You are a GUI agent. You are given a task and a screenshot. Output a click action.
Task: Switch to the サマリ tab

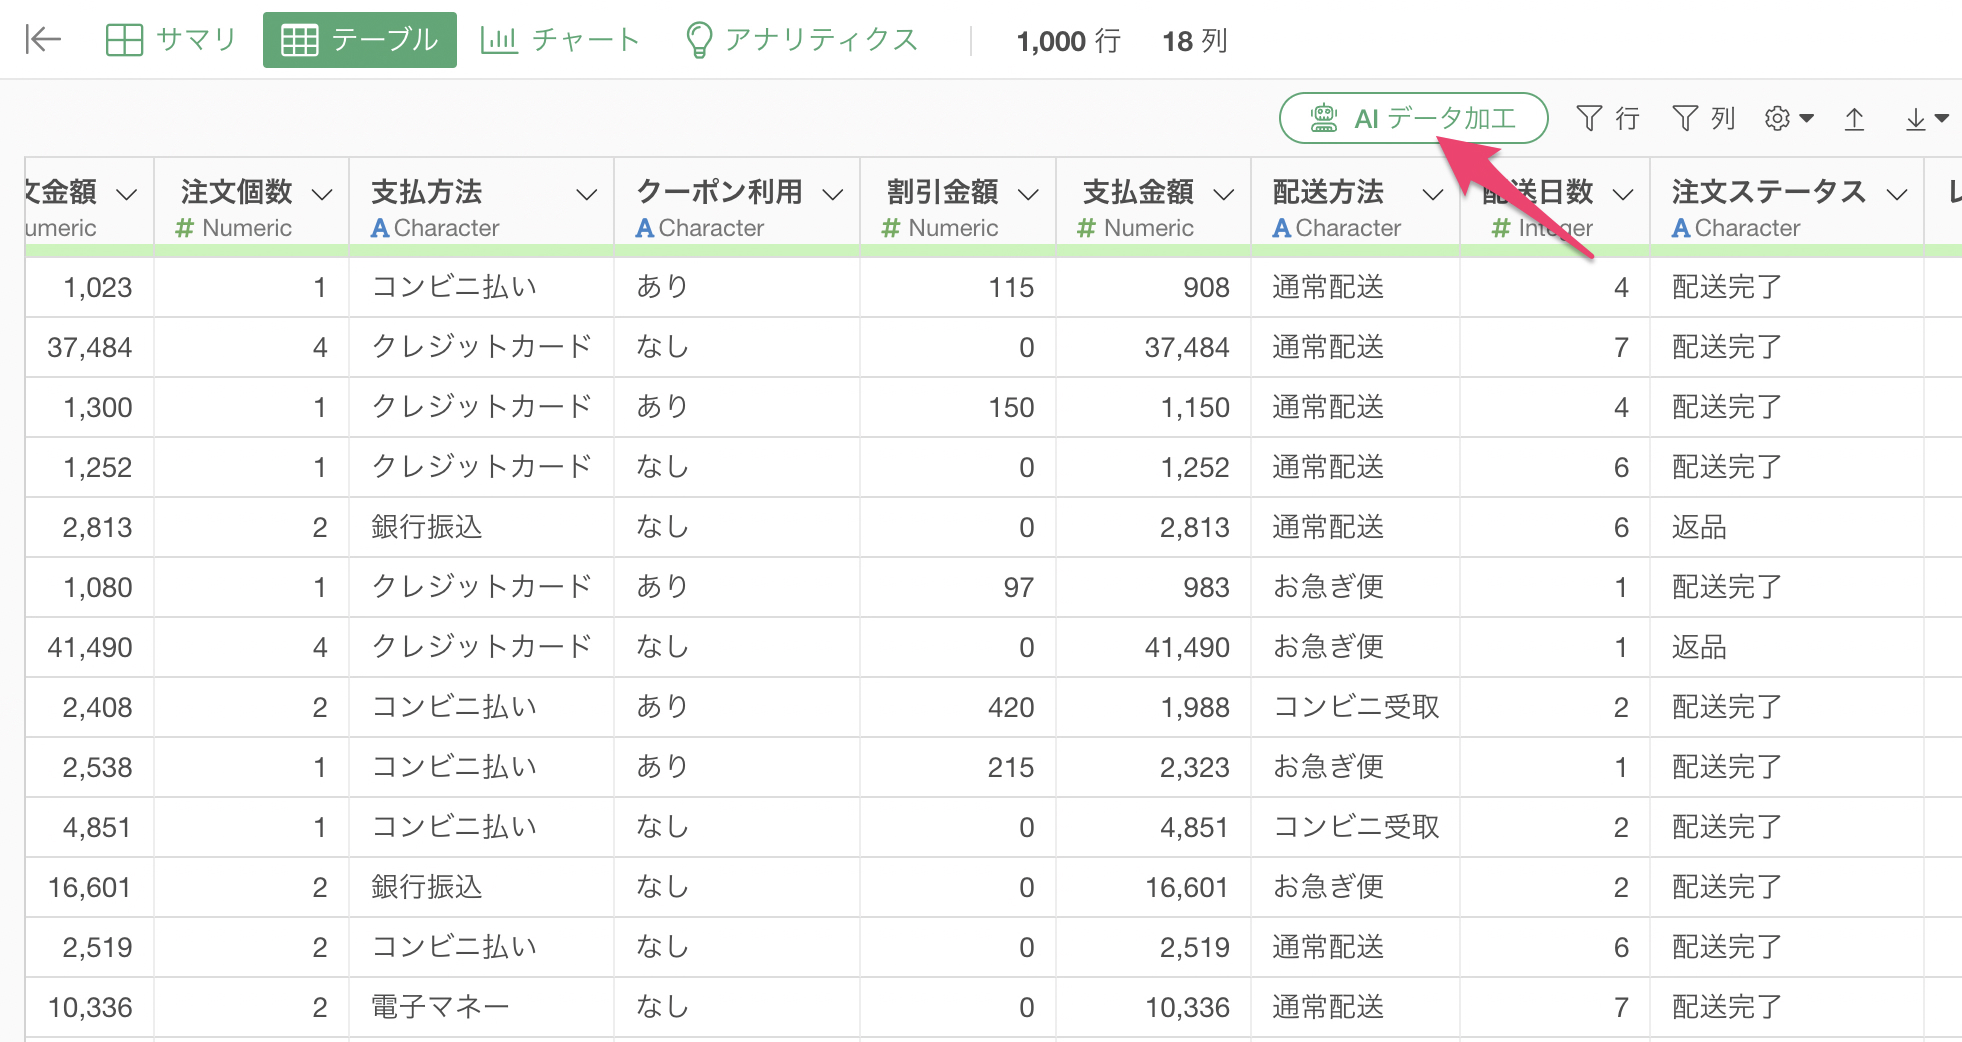[171, 40]
